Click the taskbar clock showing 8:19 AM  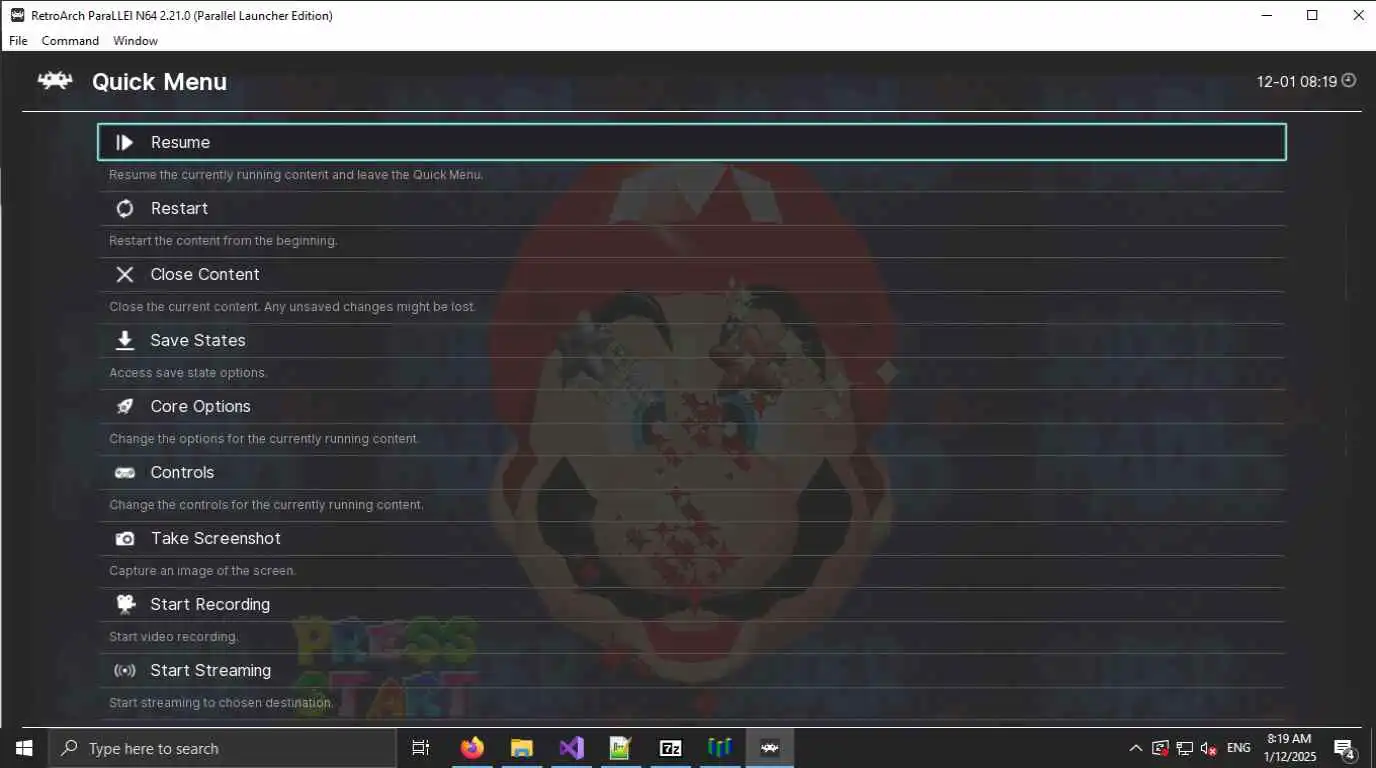1289,748
